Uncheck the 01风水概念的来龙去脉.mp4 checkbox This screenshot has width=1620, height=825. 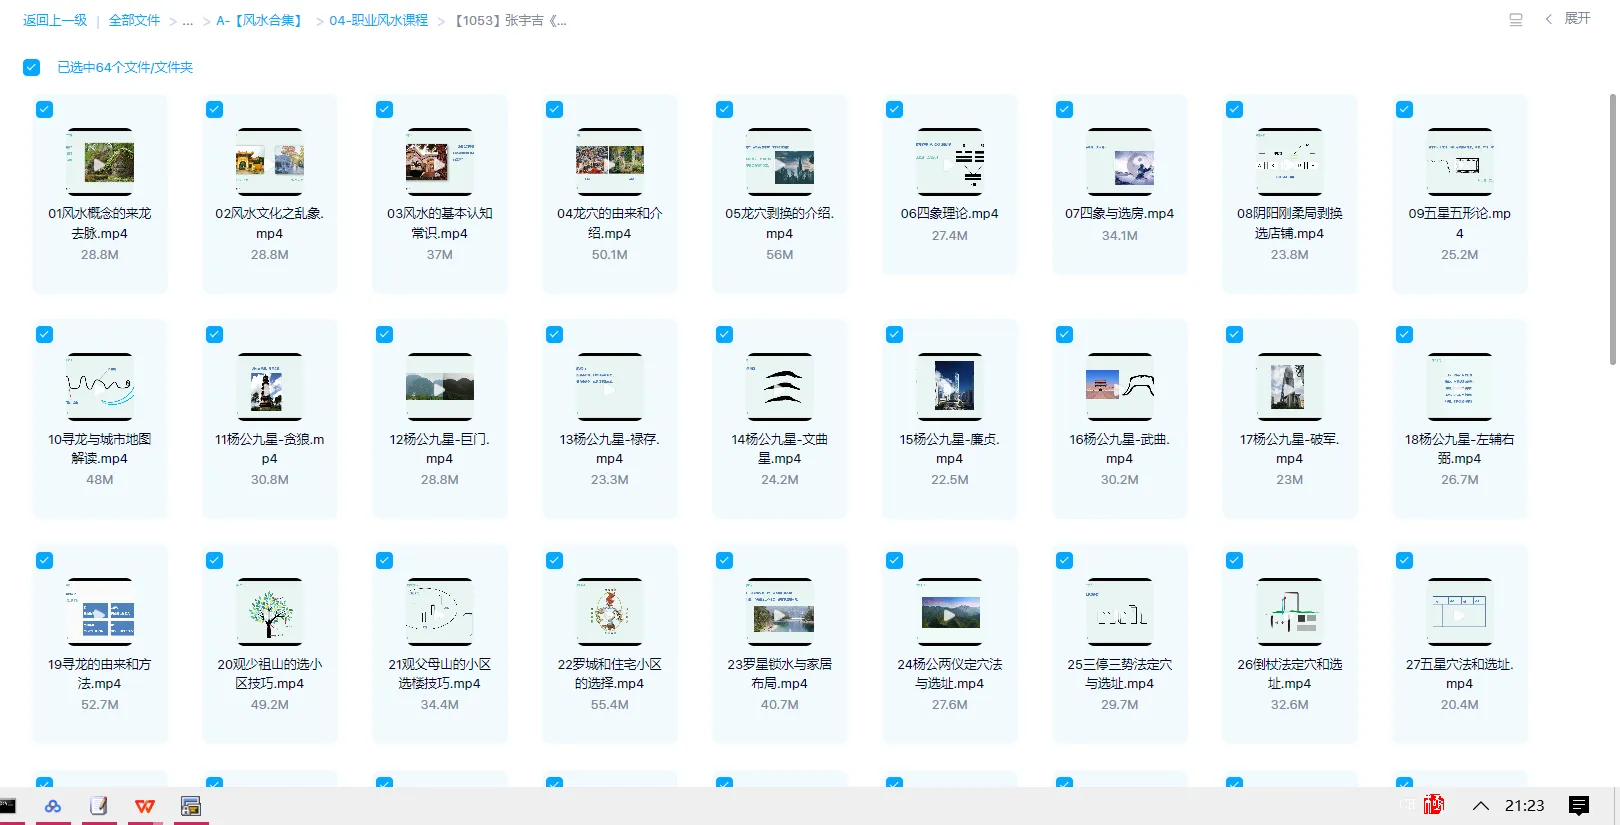click(x=45, y=110)
